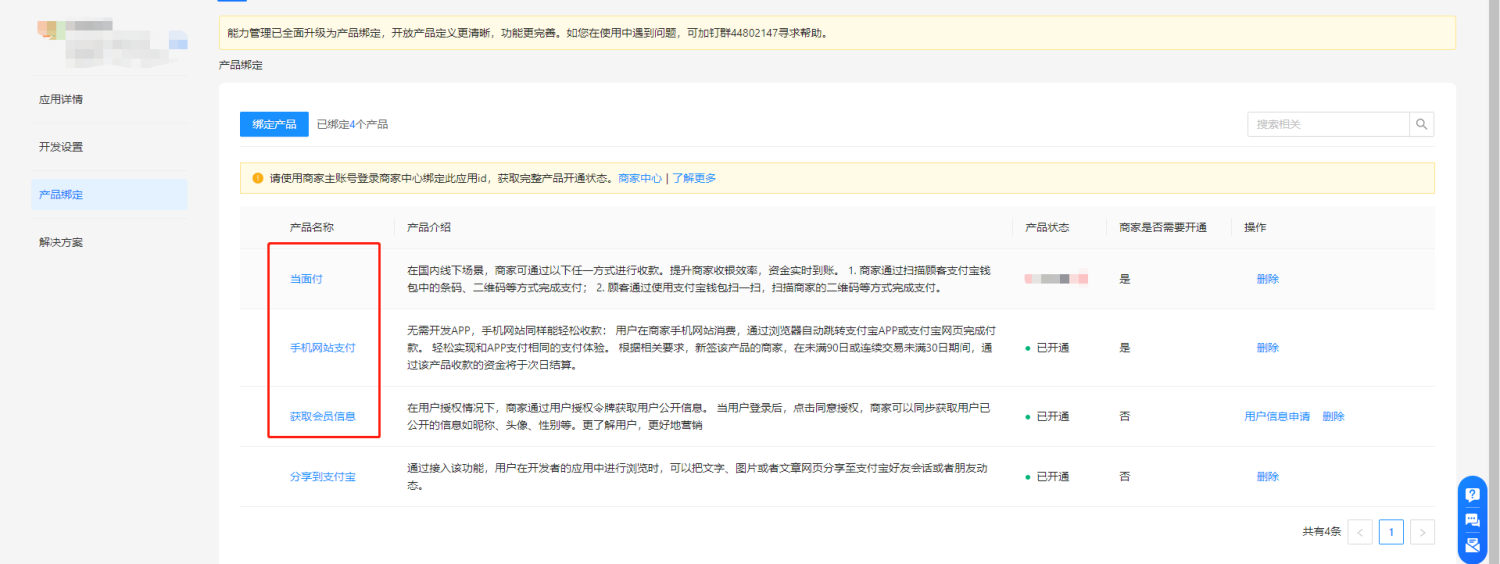Click 用户信息申请 for 获取会员信息
The width and height of the screenshot is (1500, 564).
[1277, 416]
